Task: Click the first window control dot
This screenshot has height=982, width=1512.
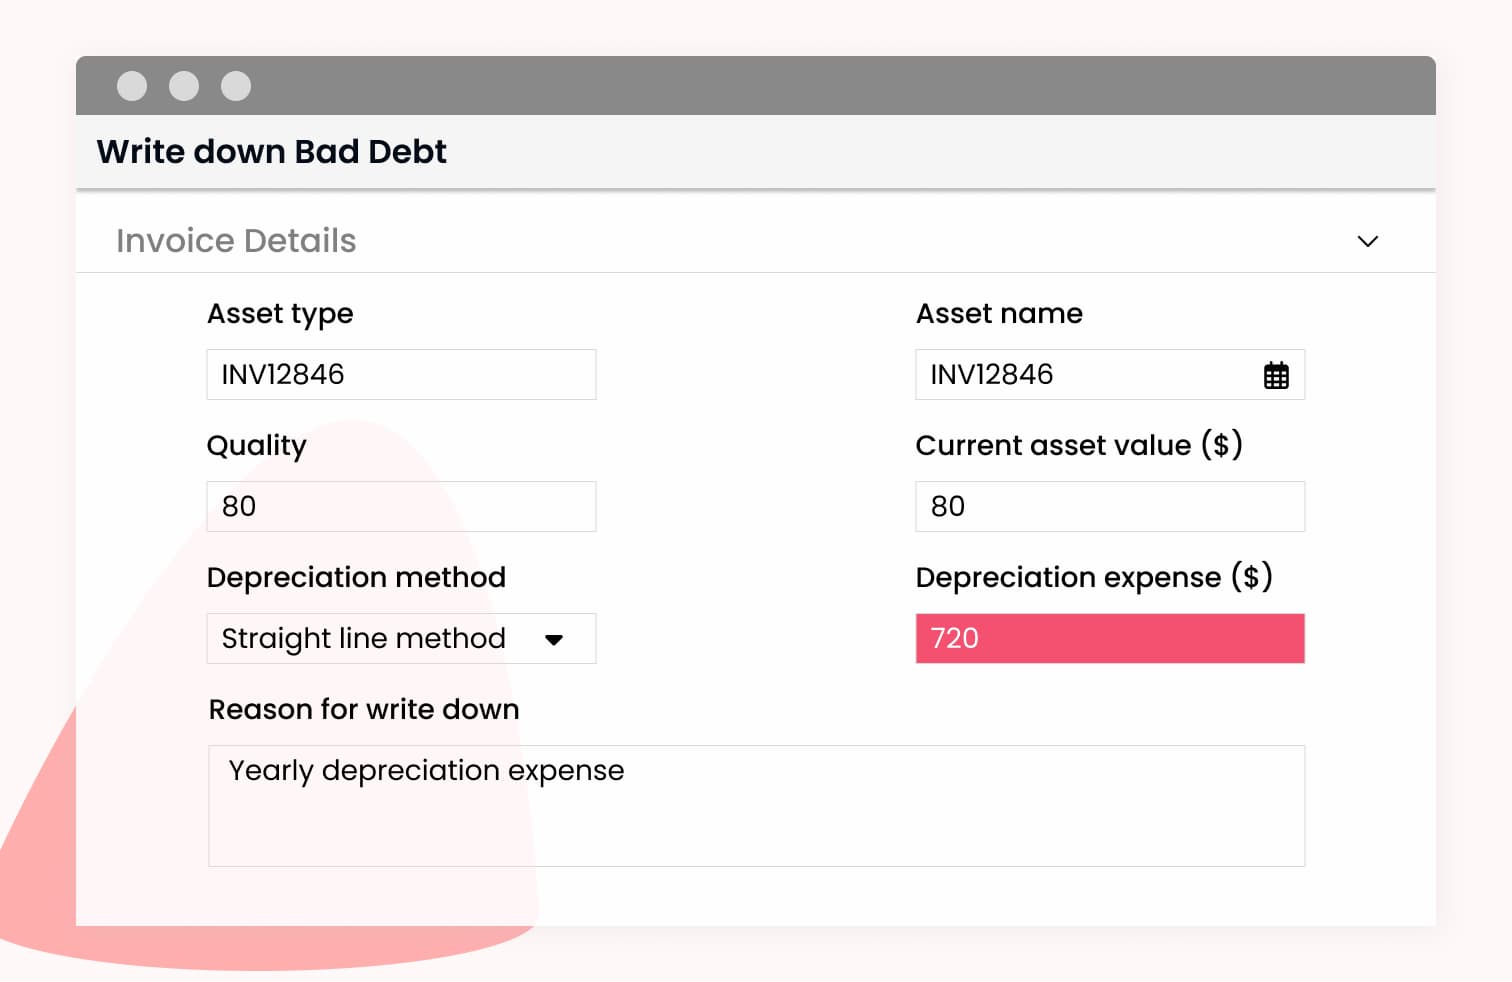Action: (x=132, y=86)
